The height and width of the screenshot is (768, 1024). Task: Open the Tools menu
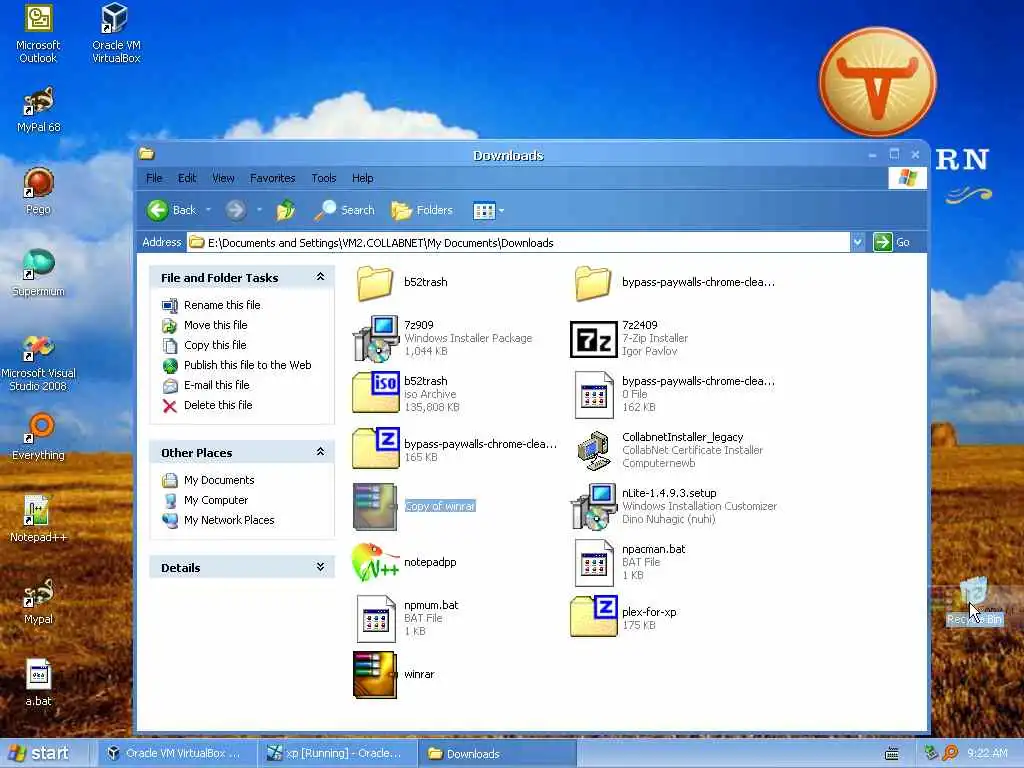click(x=323, y=178)
